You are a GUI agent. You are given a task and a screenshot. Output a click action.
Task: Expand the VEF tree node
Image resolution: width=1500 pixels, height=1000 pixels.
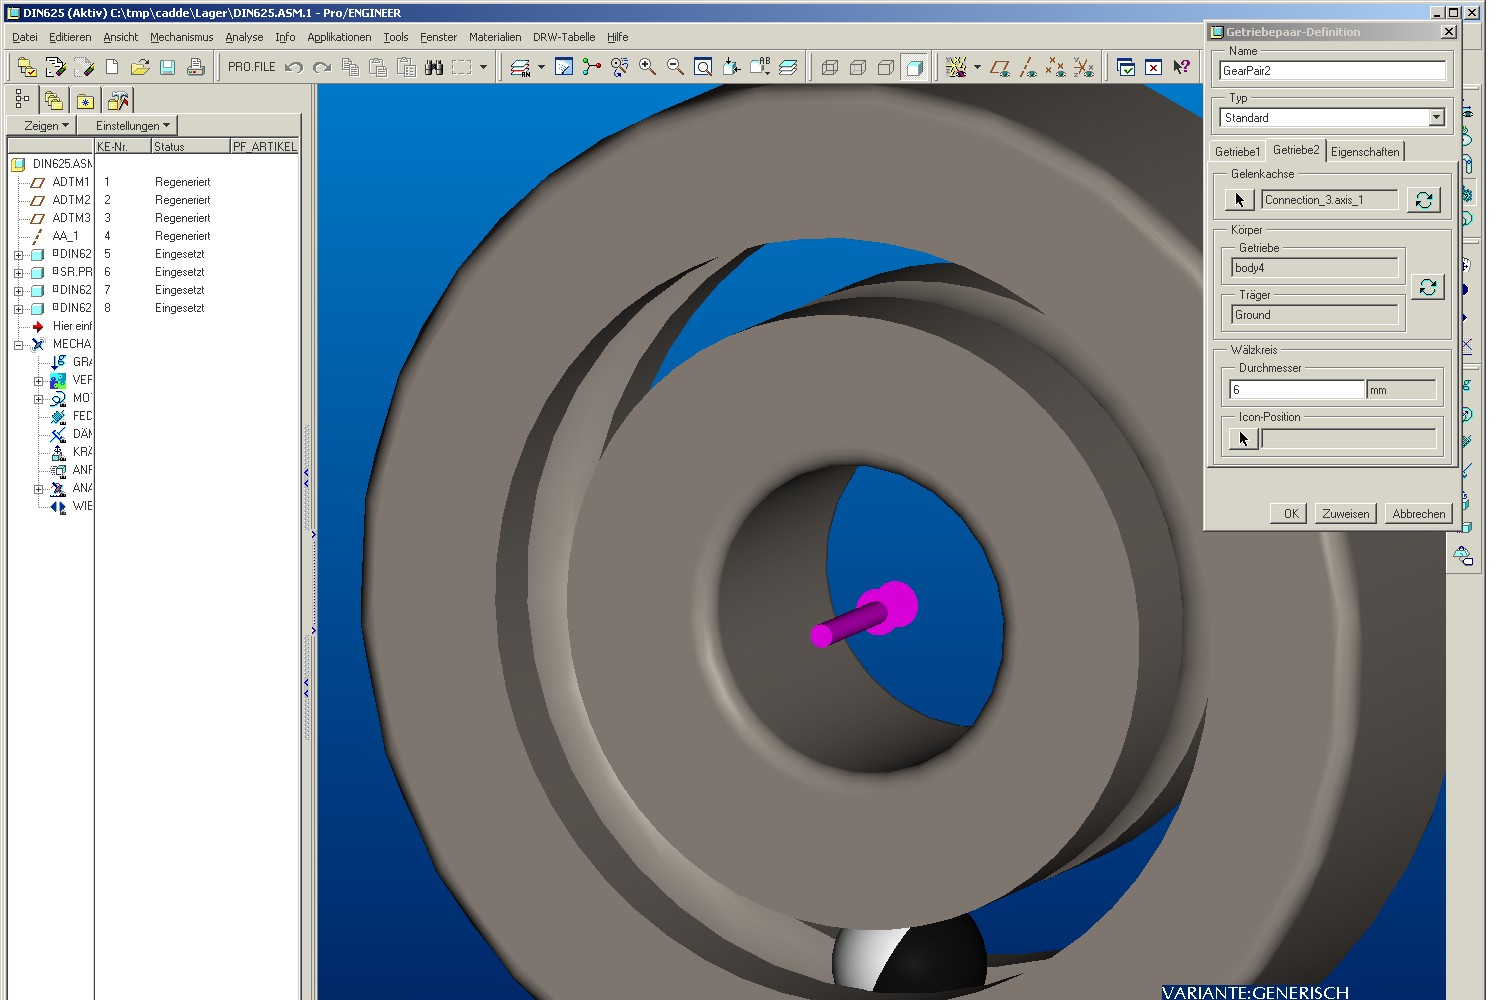click(x=38, y=381)
